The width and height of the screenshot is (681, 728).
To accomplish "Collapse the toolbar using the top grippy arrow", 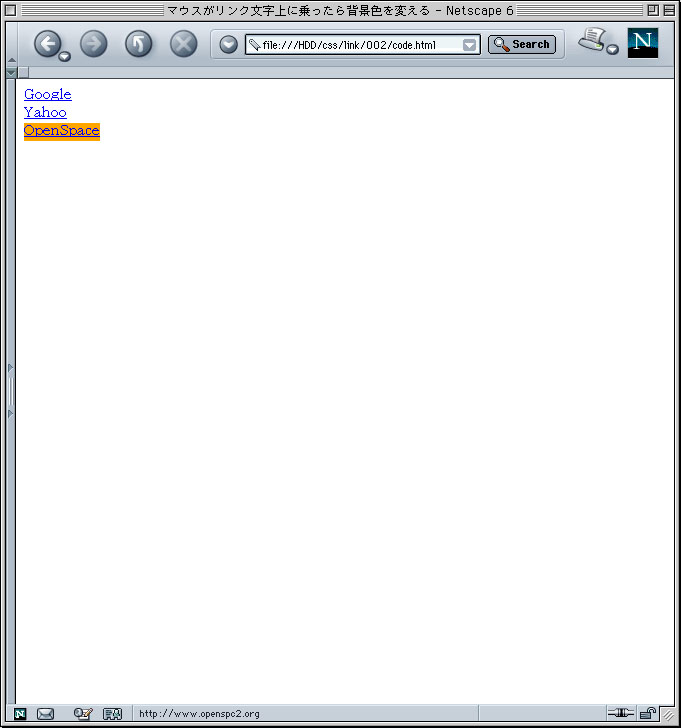I will 12,60.
